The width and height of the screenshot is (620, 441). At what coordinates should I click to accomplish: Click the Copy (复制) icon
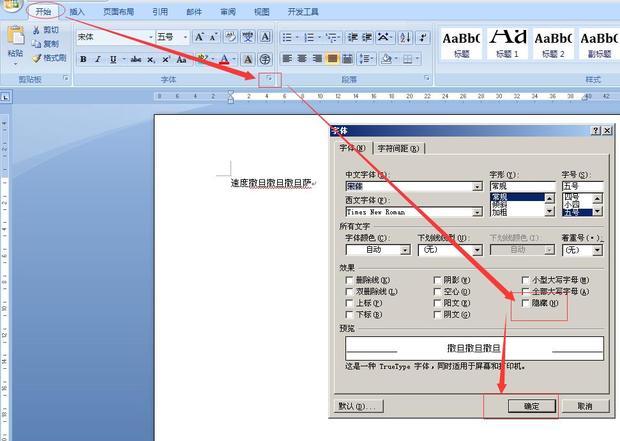[x=36, y=44]
